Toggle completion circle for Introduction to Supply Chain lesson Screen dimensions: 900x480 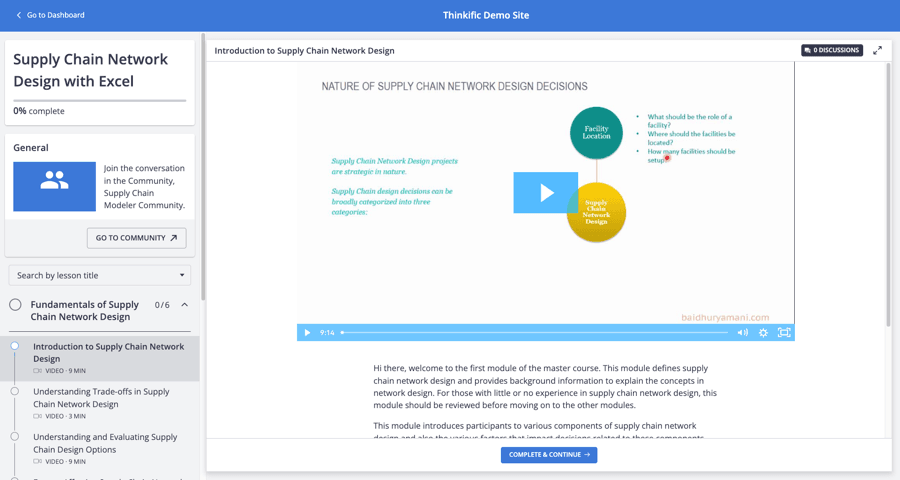coord(15,346)
